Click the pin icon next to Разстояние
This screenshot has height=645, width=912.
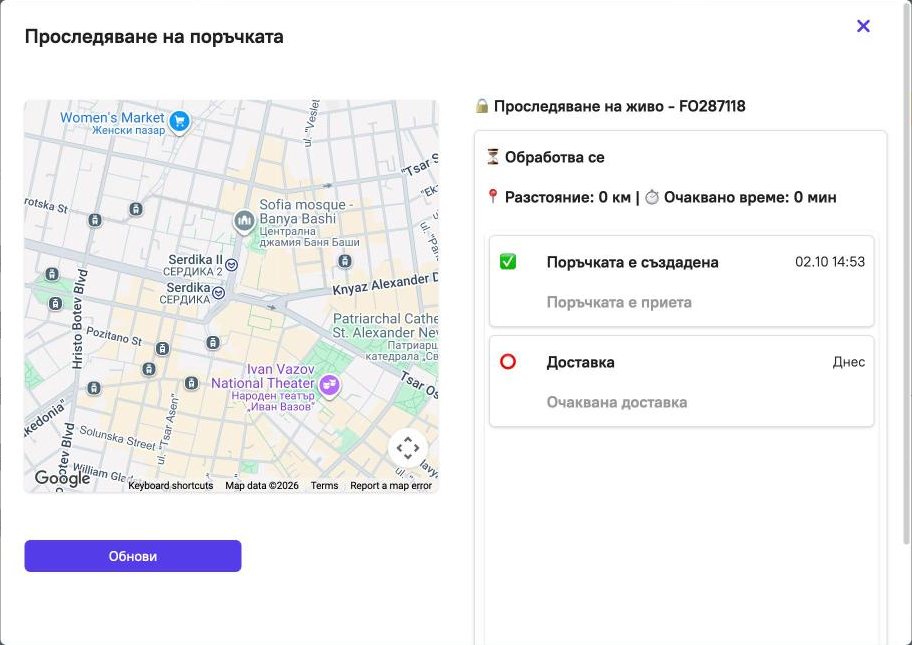coord(493,197)
